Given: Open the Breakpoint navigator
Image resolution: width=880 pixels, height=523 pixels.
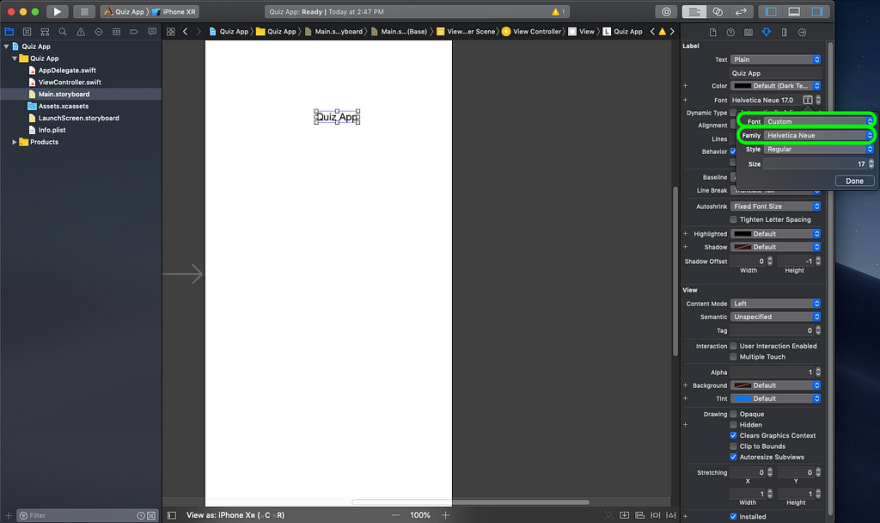Looking at the screenshot, I should pyautogui.click(x=134, y=32).
